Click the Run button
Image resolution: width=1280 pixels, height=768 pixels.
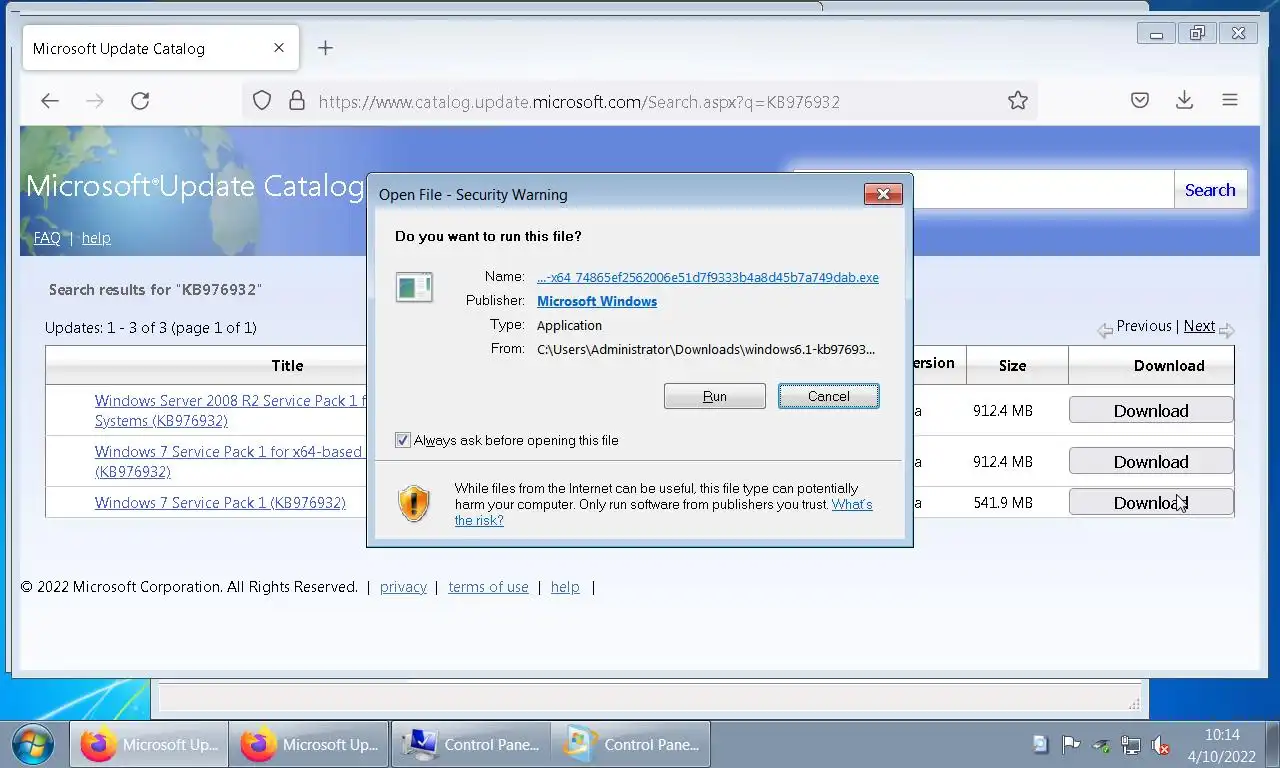click(x=715, y=396)
